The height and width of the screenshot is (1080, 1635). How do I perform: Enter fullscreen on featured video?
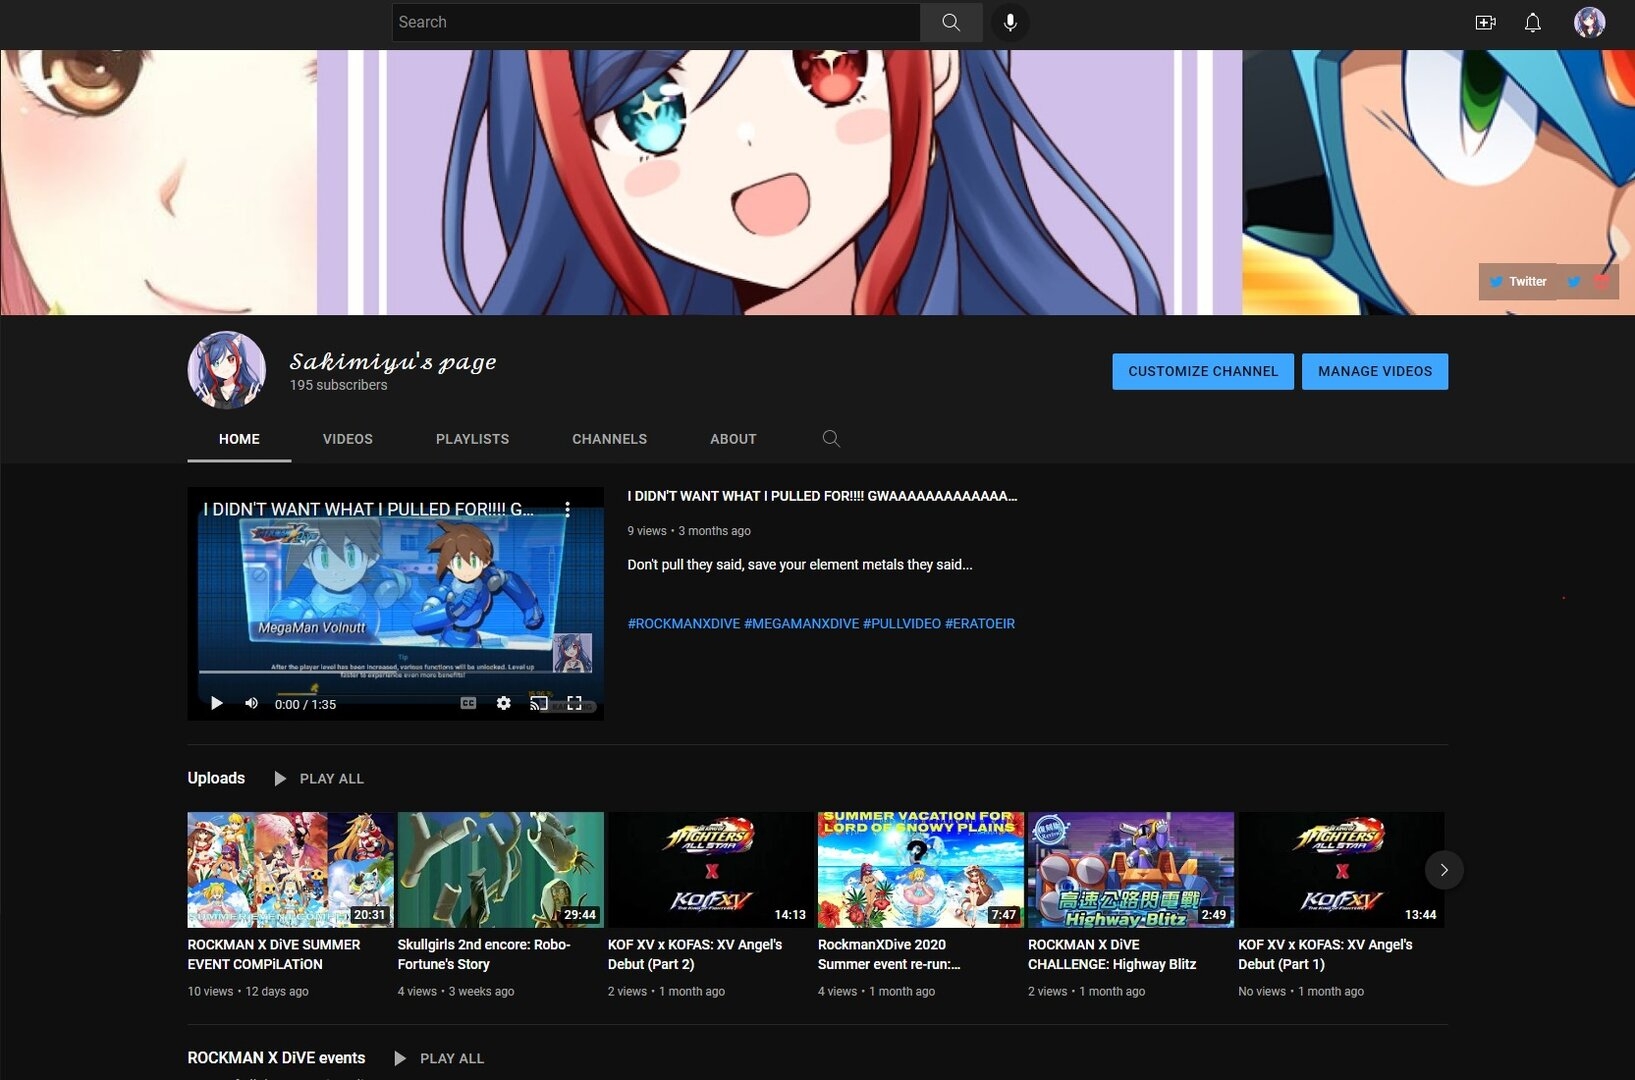pyautogui.click(x=574, y=703)
